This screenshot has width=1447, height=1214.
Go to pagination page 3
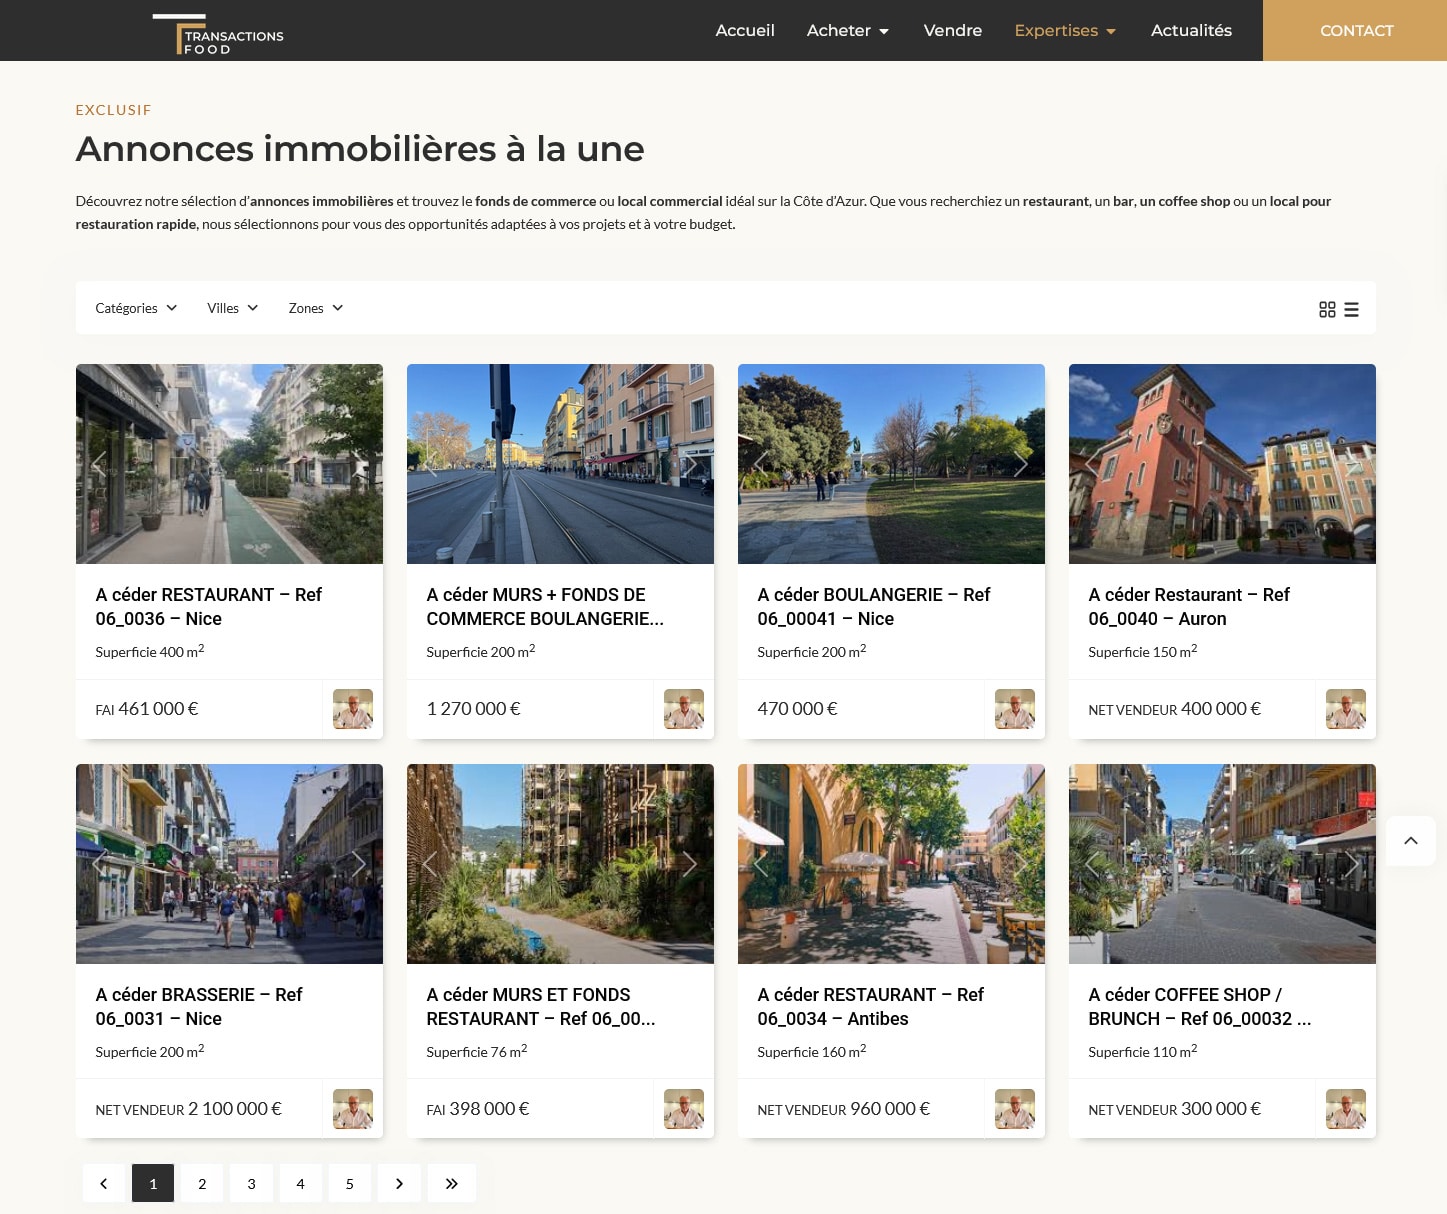pos(251,1184)
